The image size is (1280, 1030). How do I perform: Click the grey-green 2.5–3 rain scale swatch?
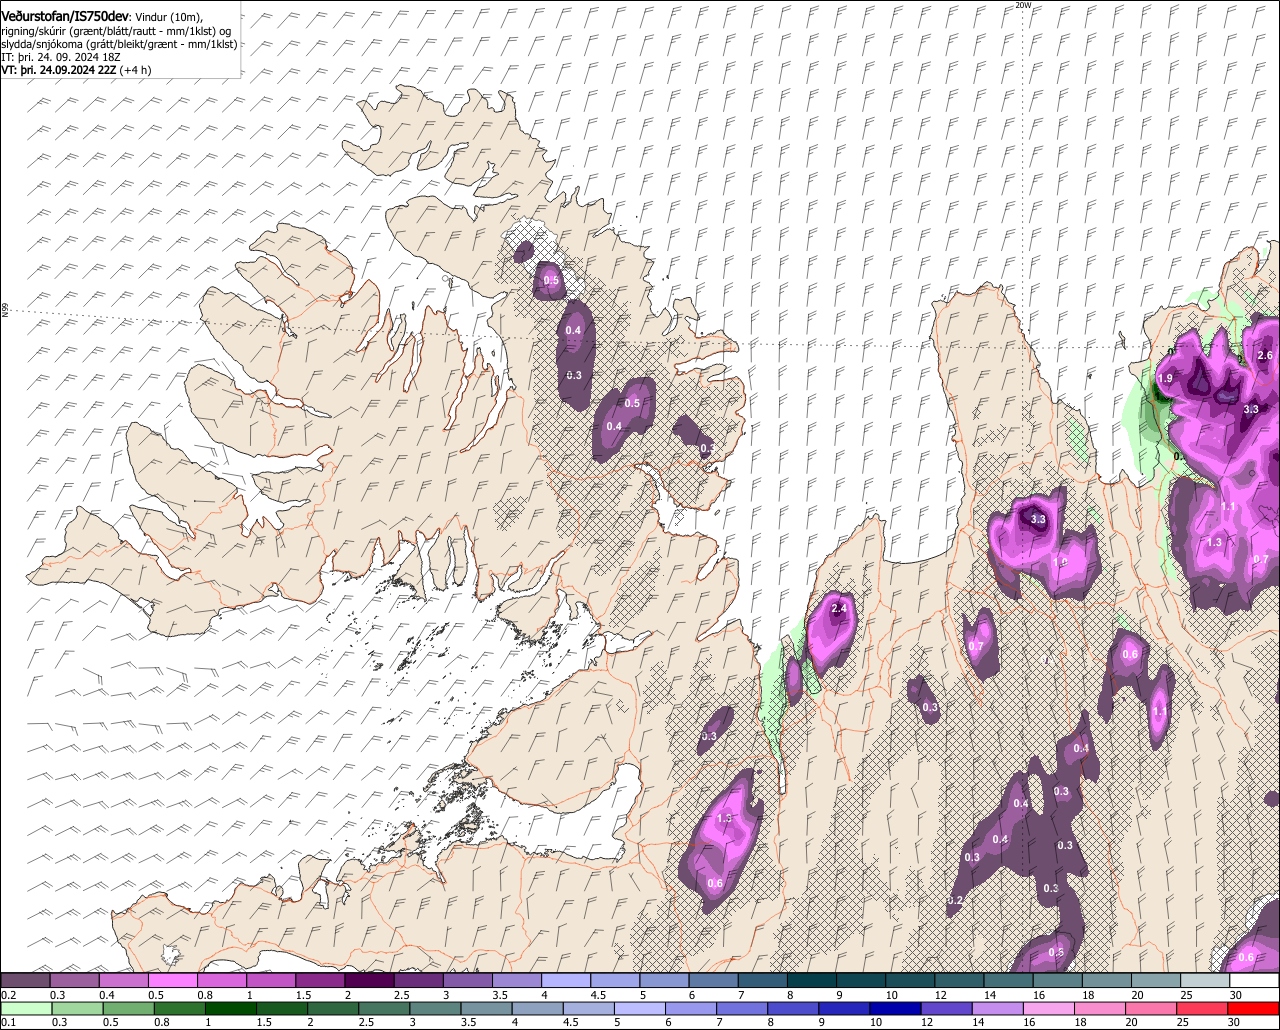[383, 1008]
